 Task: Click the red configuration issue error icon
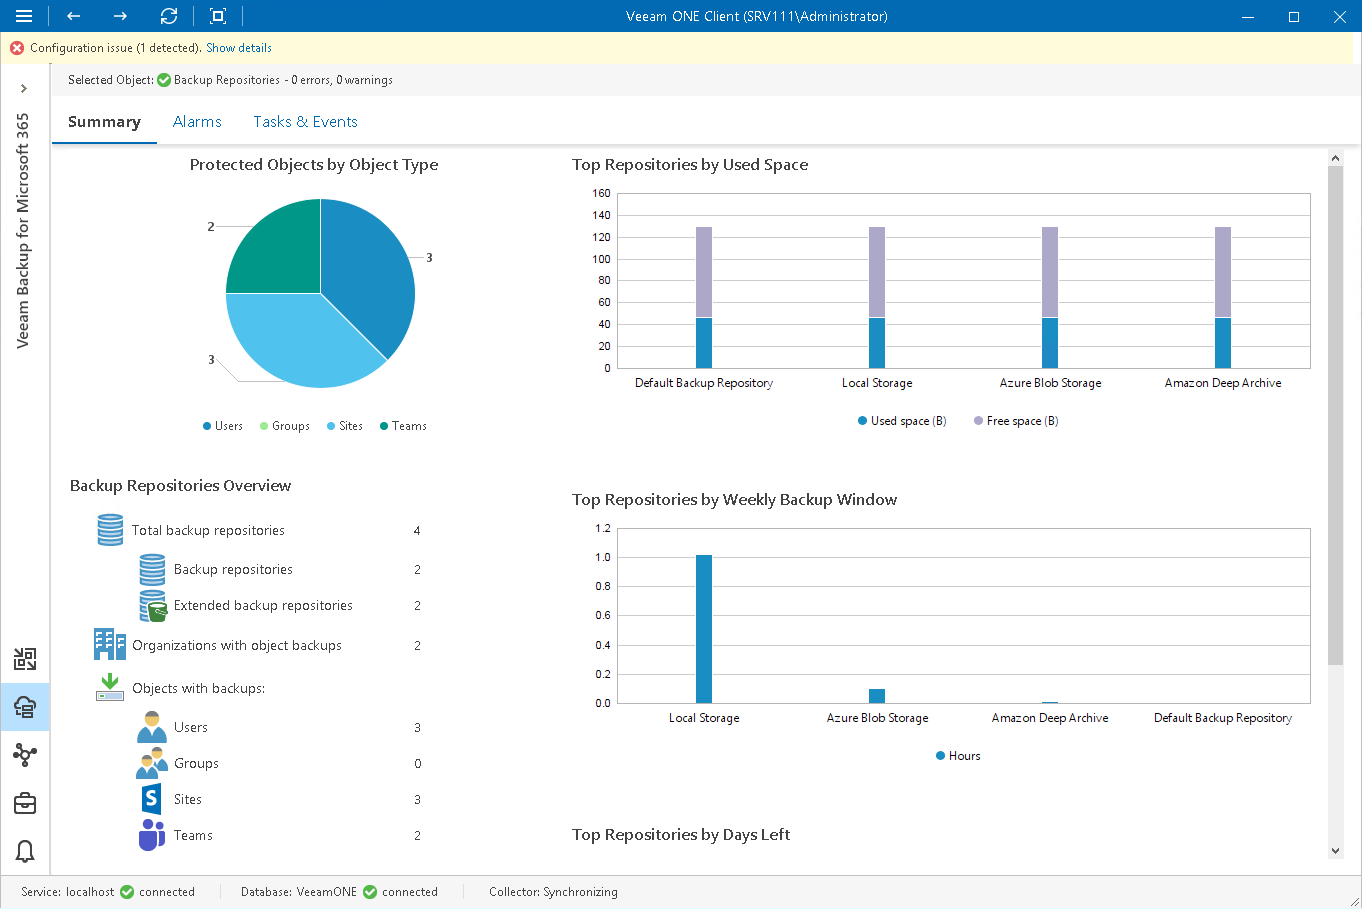17,48
